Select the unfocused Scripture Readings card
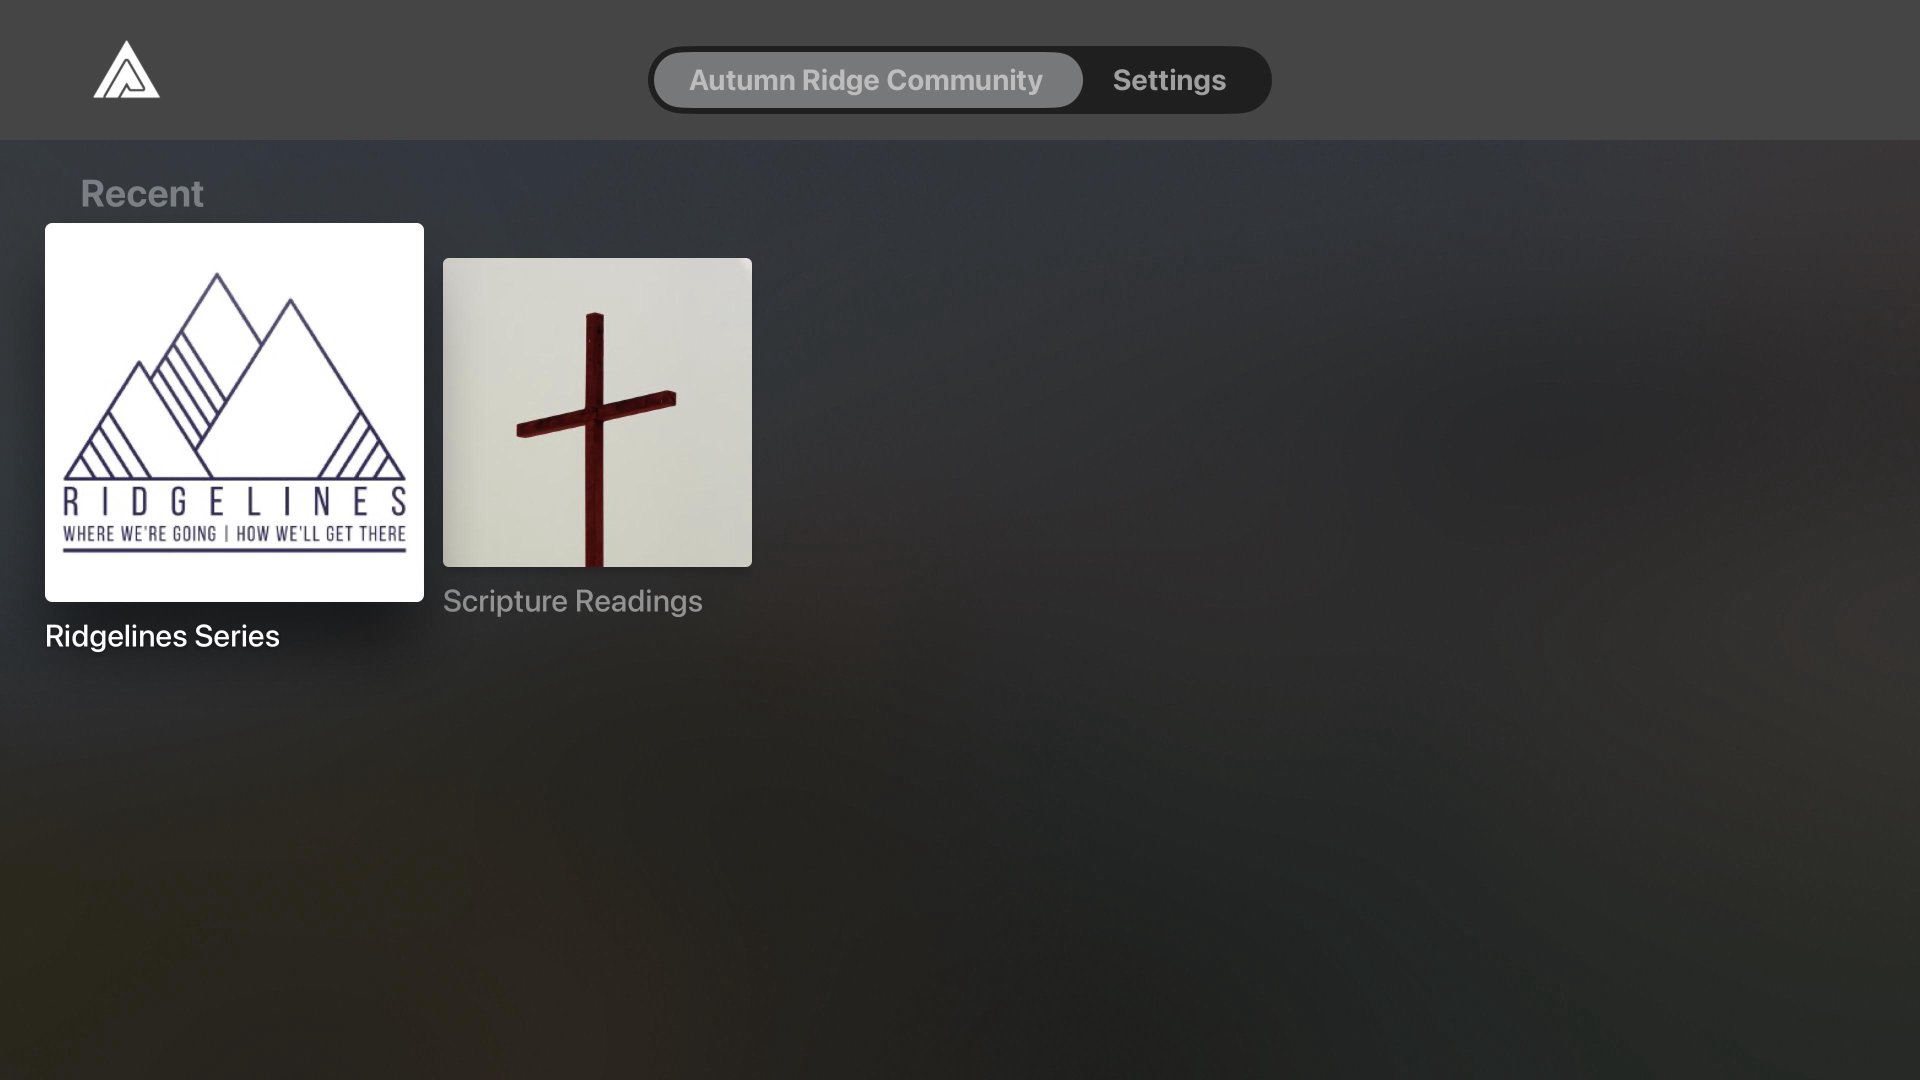This screenshot has height=1080, width=1920. coord(597,412)
